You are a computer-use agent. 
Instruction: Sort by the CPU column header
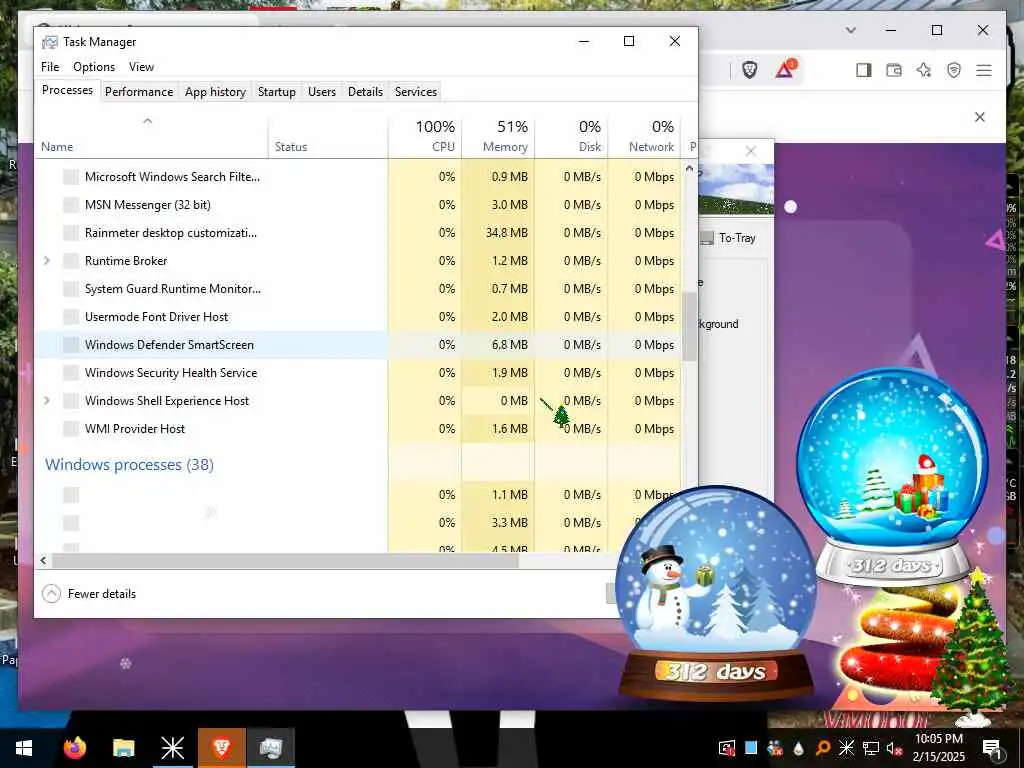coord(425,136)
